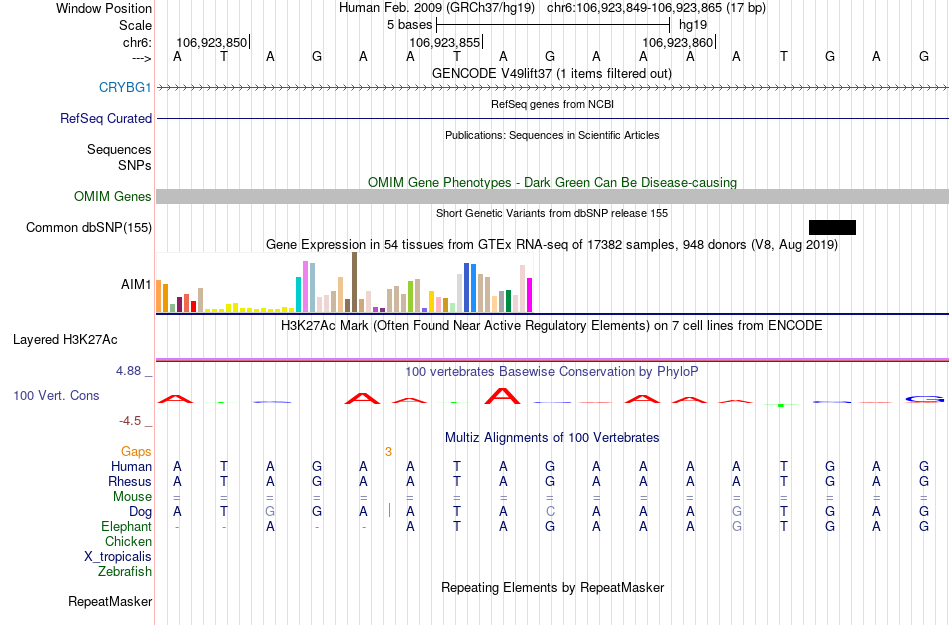
Task: Click the SNPs publications track label
Action: (x=135, y=165)
